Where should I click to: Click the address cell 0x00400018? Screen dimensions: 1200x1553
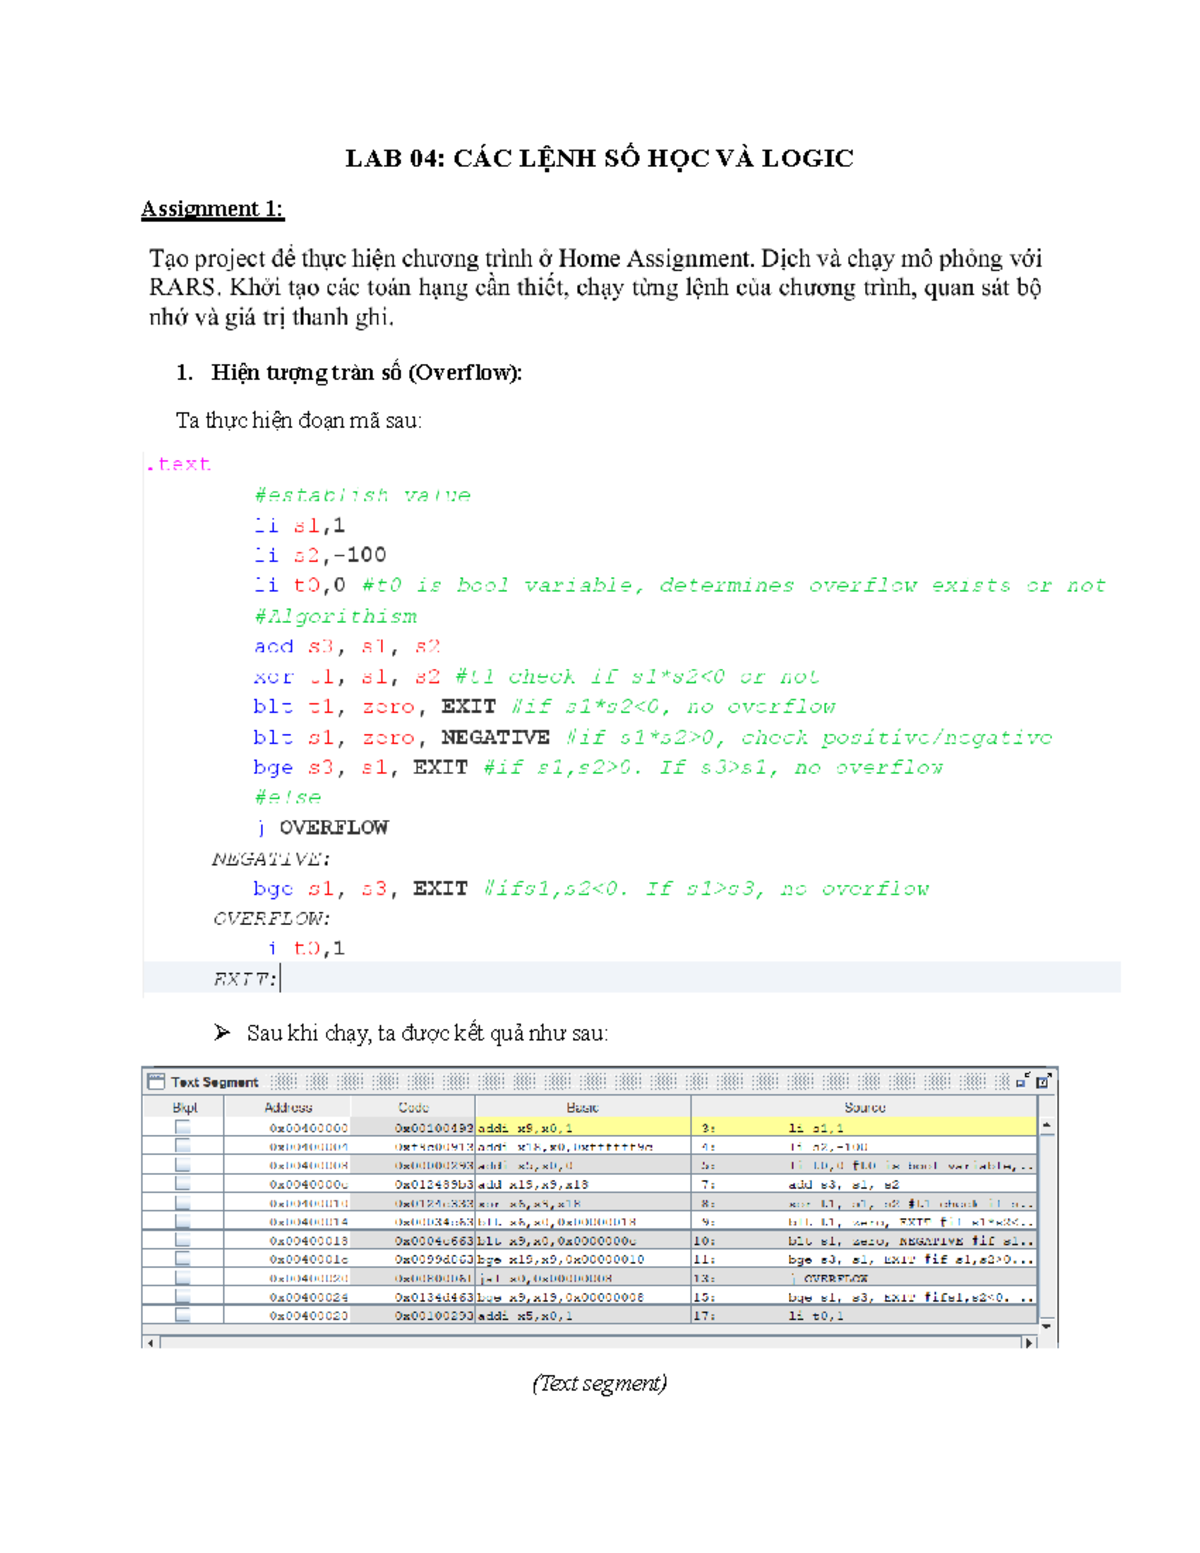[x=288, y=1240]
